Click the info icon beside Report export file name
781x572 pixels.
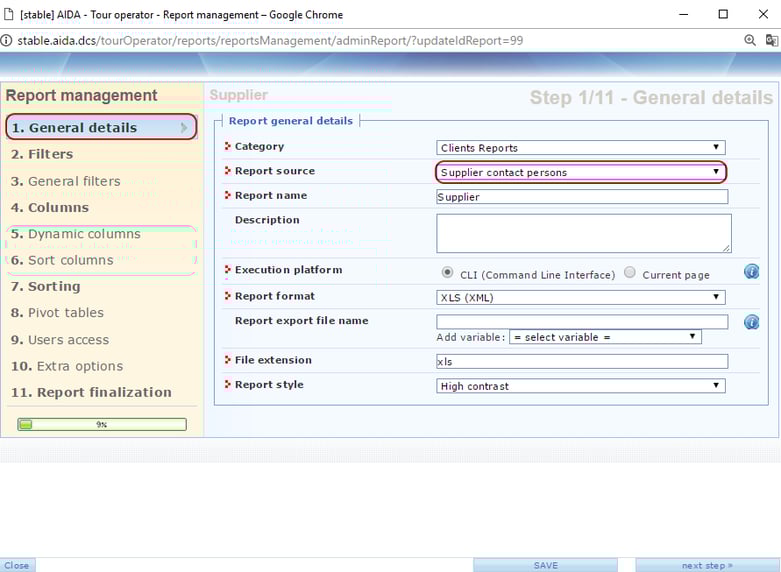click(x=751, y=322)
